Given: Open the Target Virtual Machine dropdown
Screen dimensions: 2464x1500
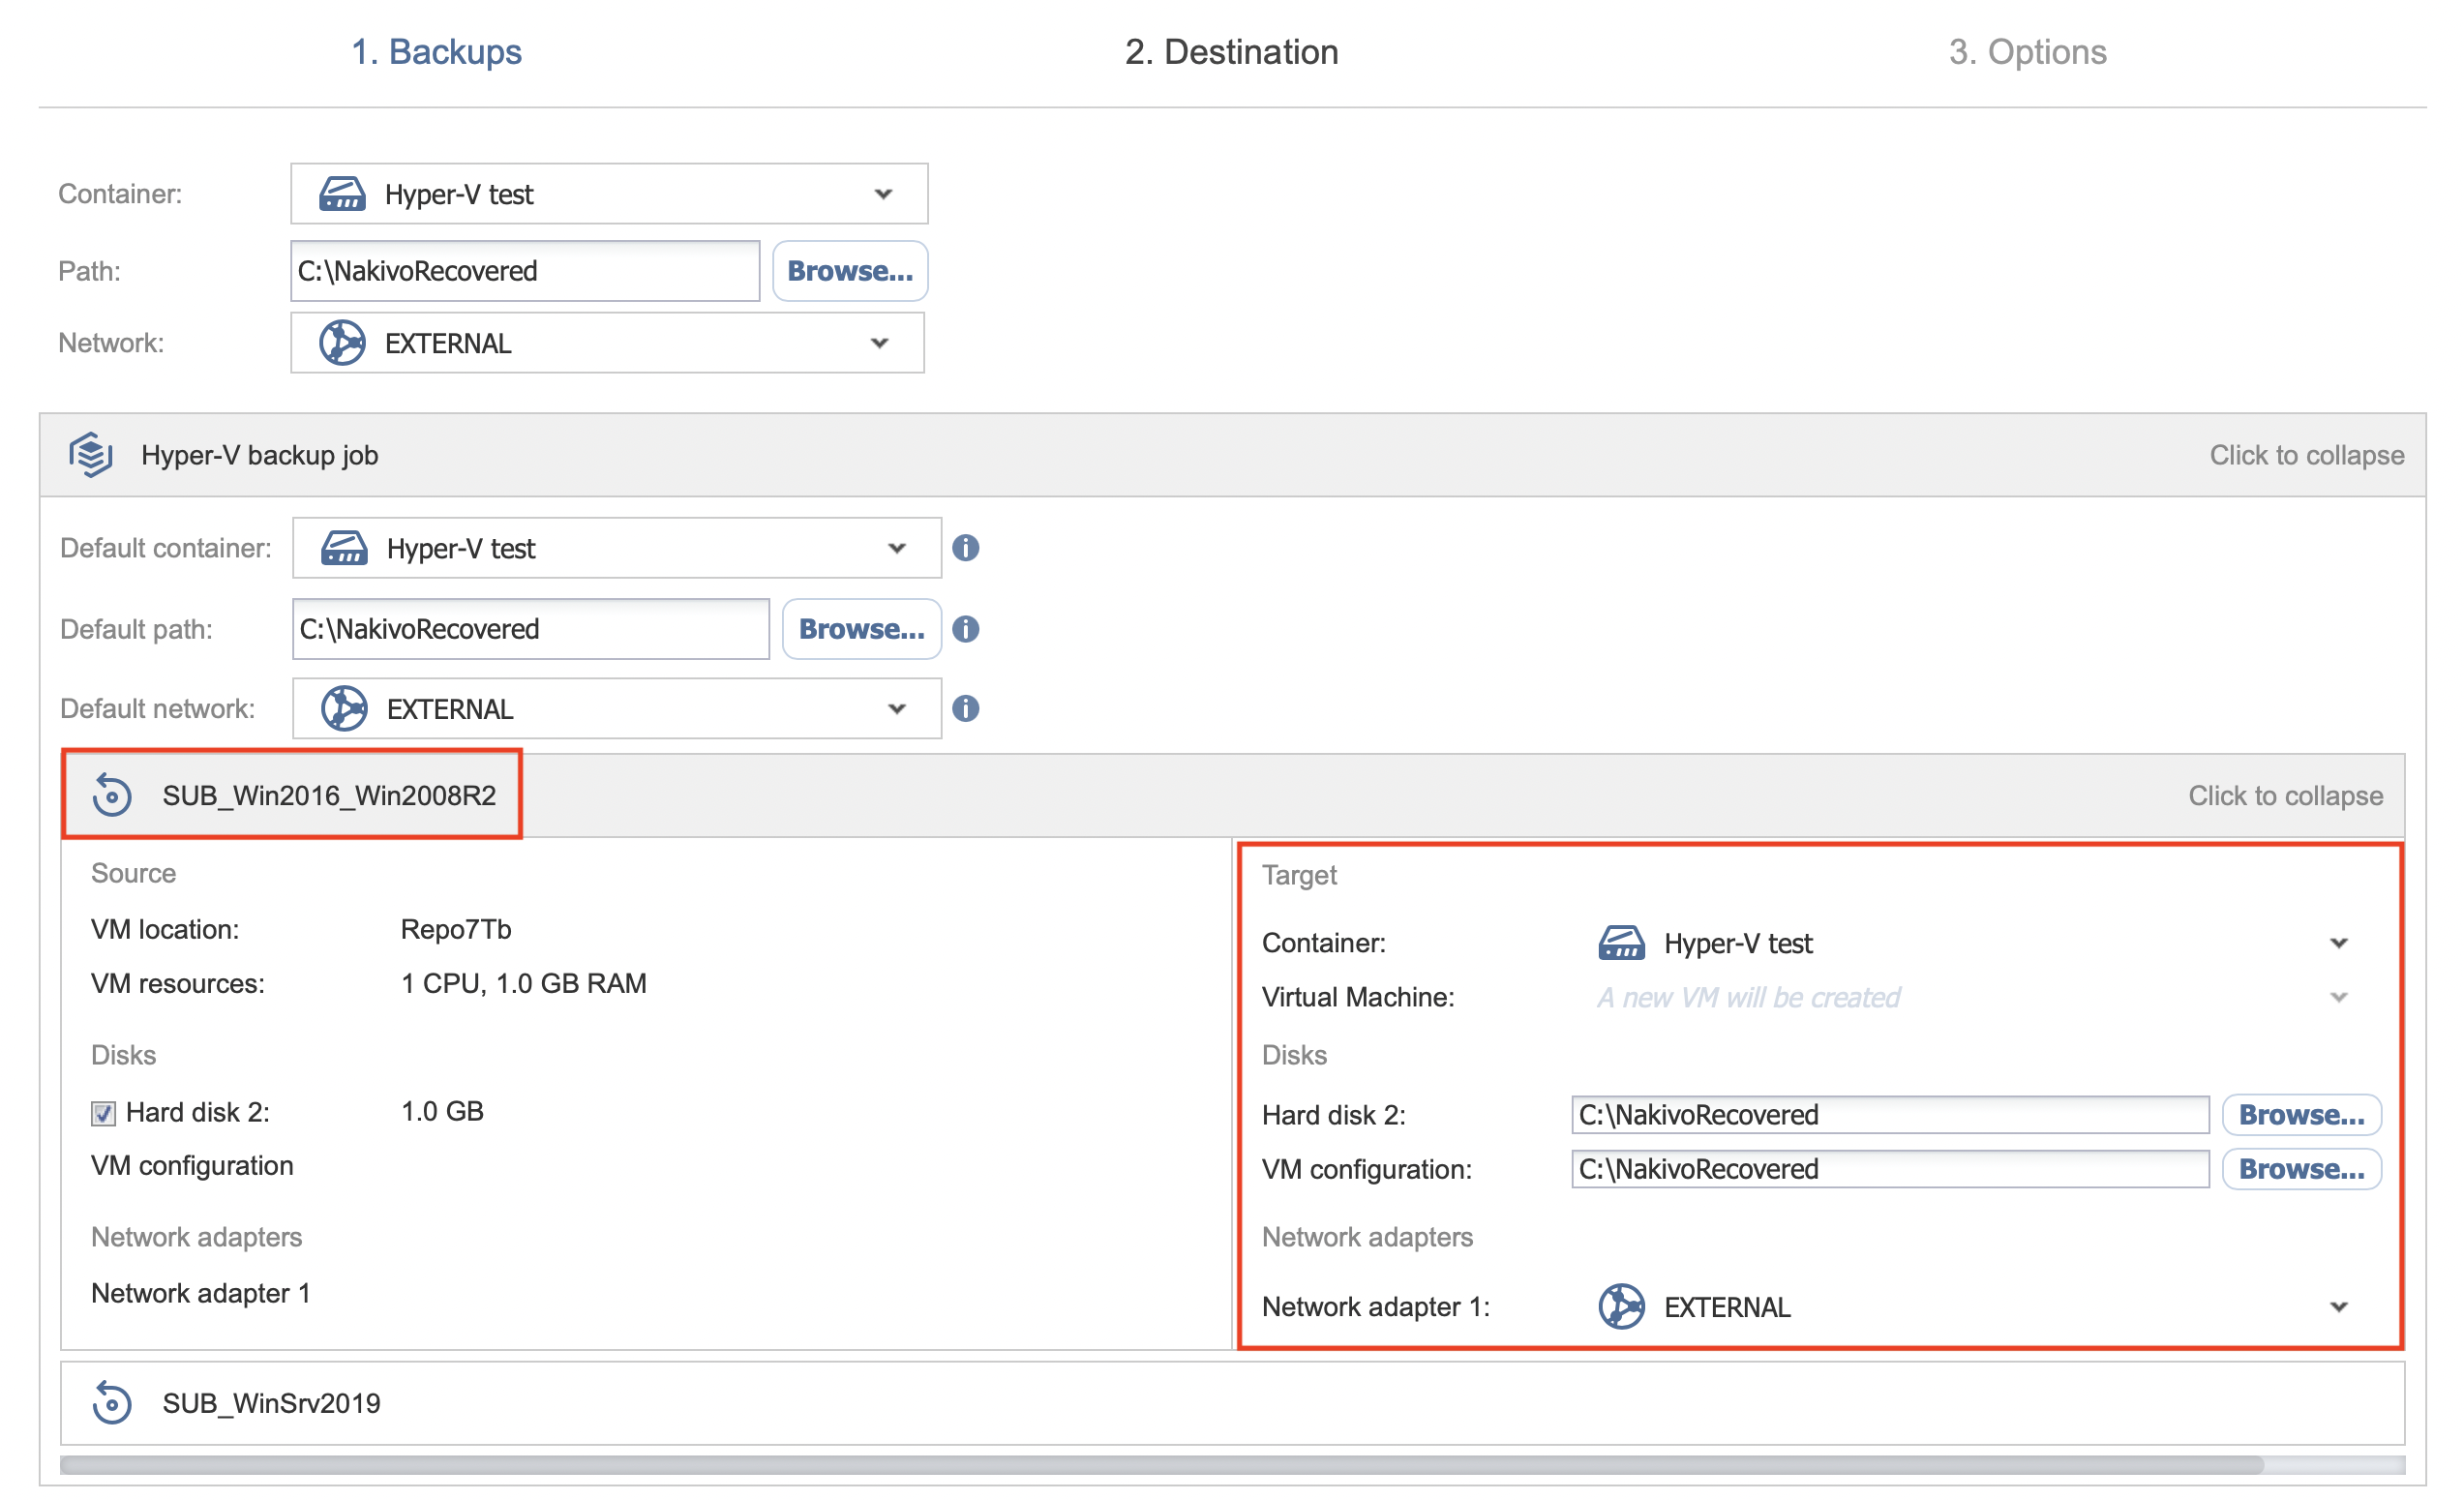Looking at the screenshot, I should pos(2338,997).
